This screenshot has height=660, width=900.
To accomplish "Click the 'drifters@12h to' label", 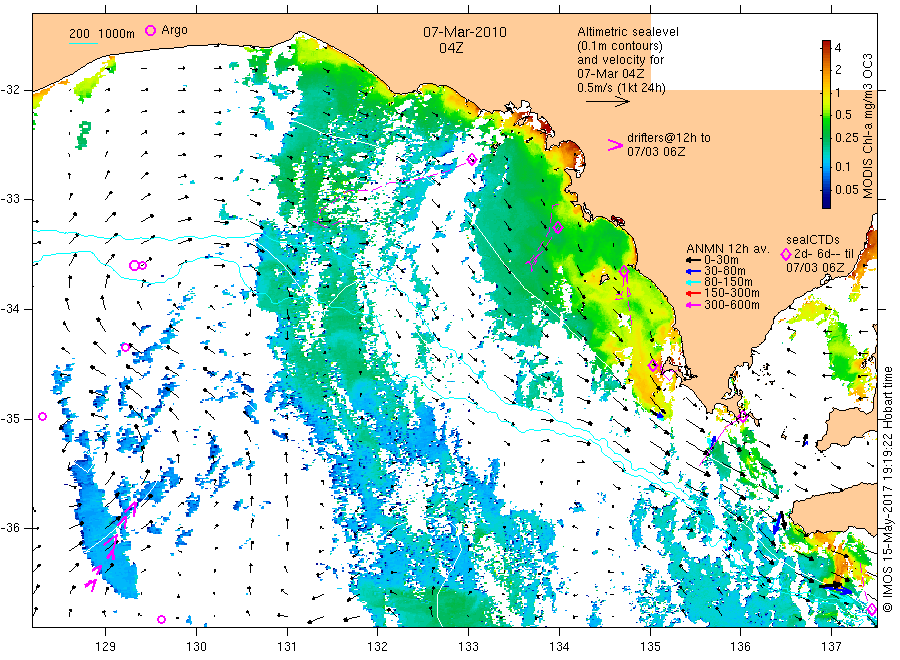I will point(669,138).
